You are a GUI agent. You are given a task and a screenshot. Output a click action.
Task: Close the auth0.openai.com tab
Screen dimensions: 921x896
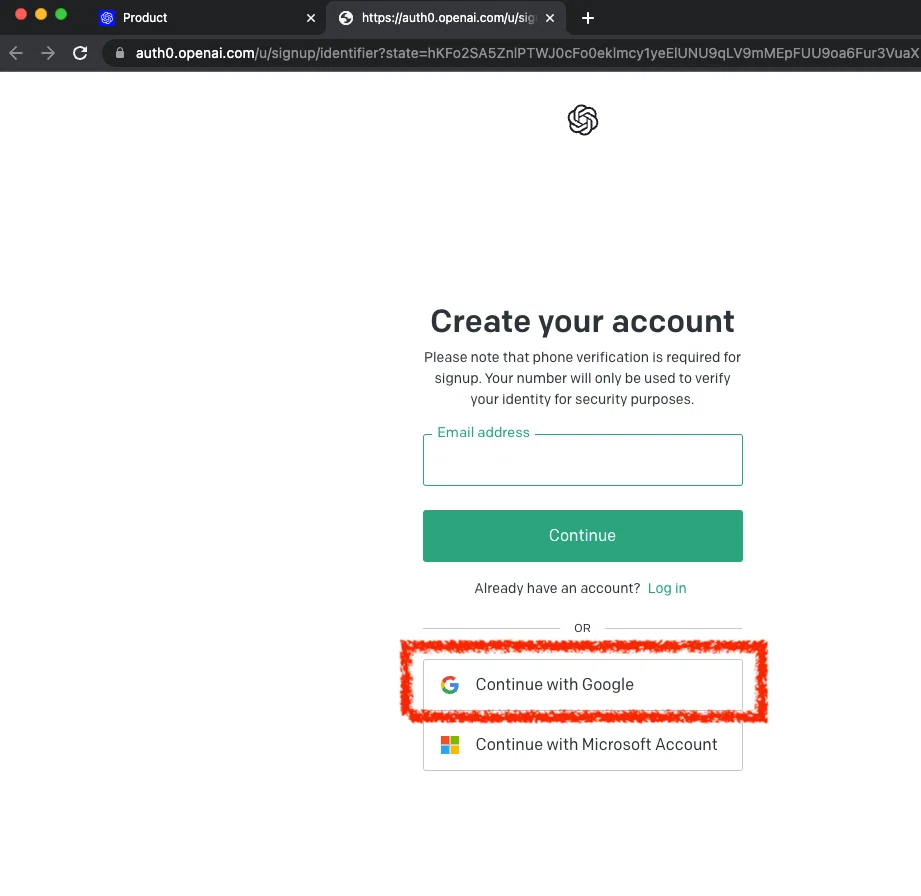[550, 18]
